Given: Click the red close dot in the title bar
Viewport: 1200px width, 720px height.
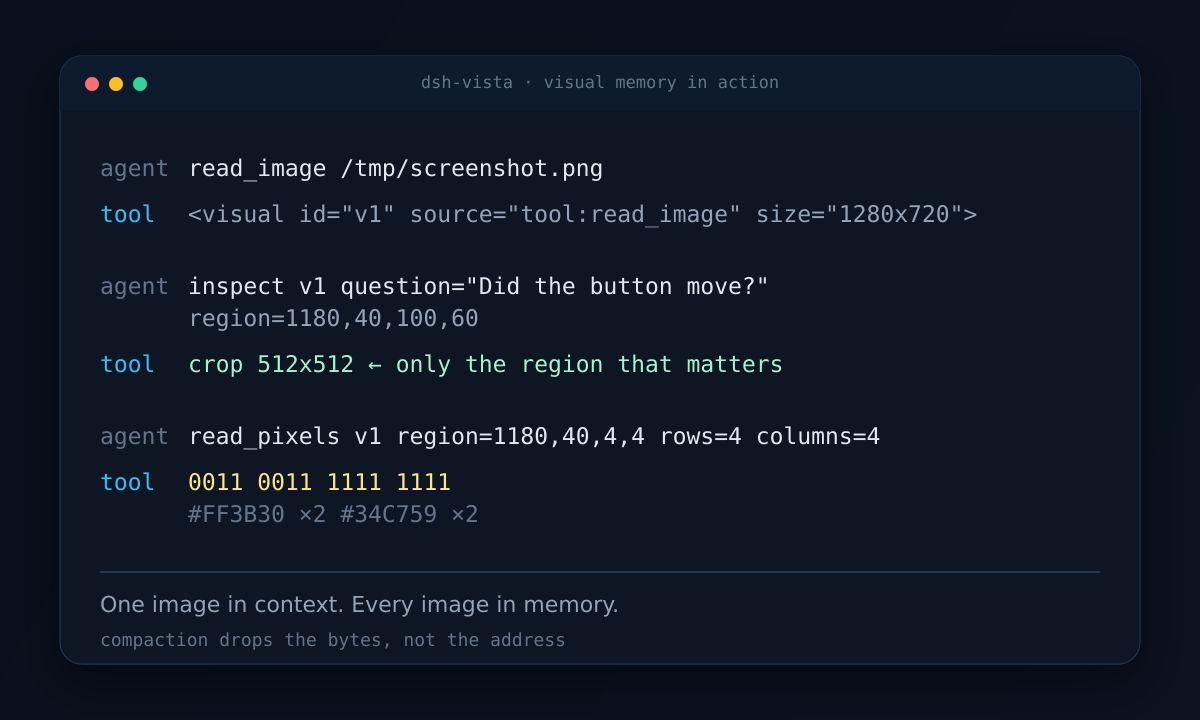Looking at the screenshot, I should tap(92, 84).
